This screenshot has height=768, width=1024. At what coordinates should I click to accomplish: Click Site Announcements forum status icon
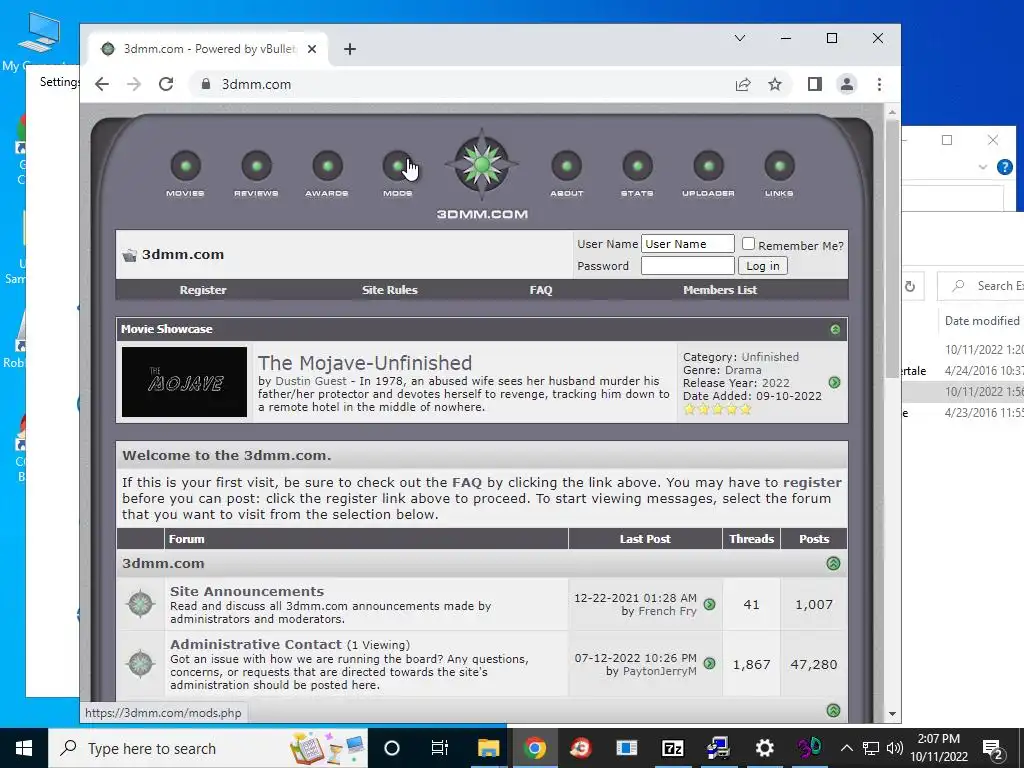coord(140,604)
